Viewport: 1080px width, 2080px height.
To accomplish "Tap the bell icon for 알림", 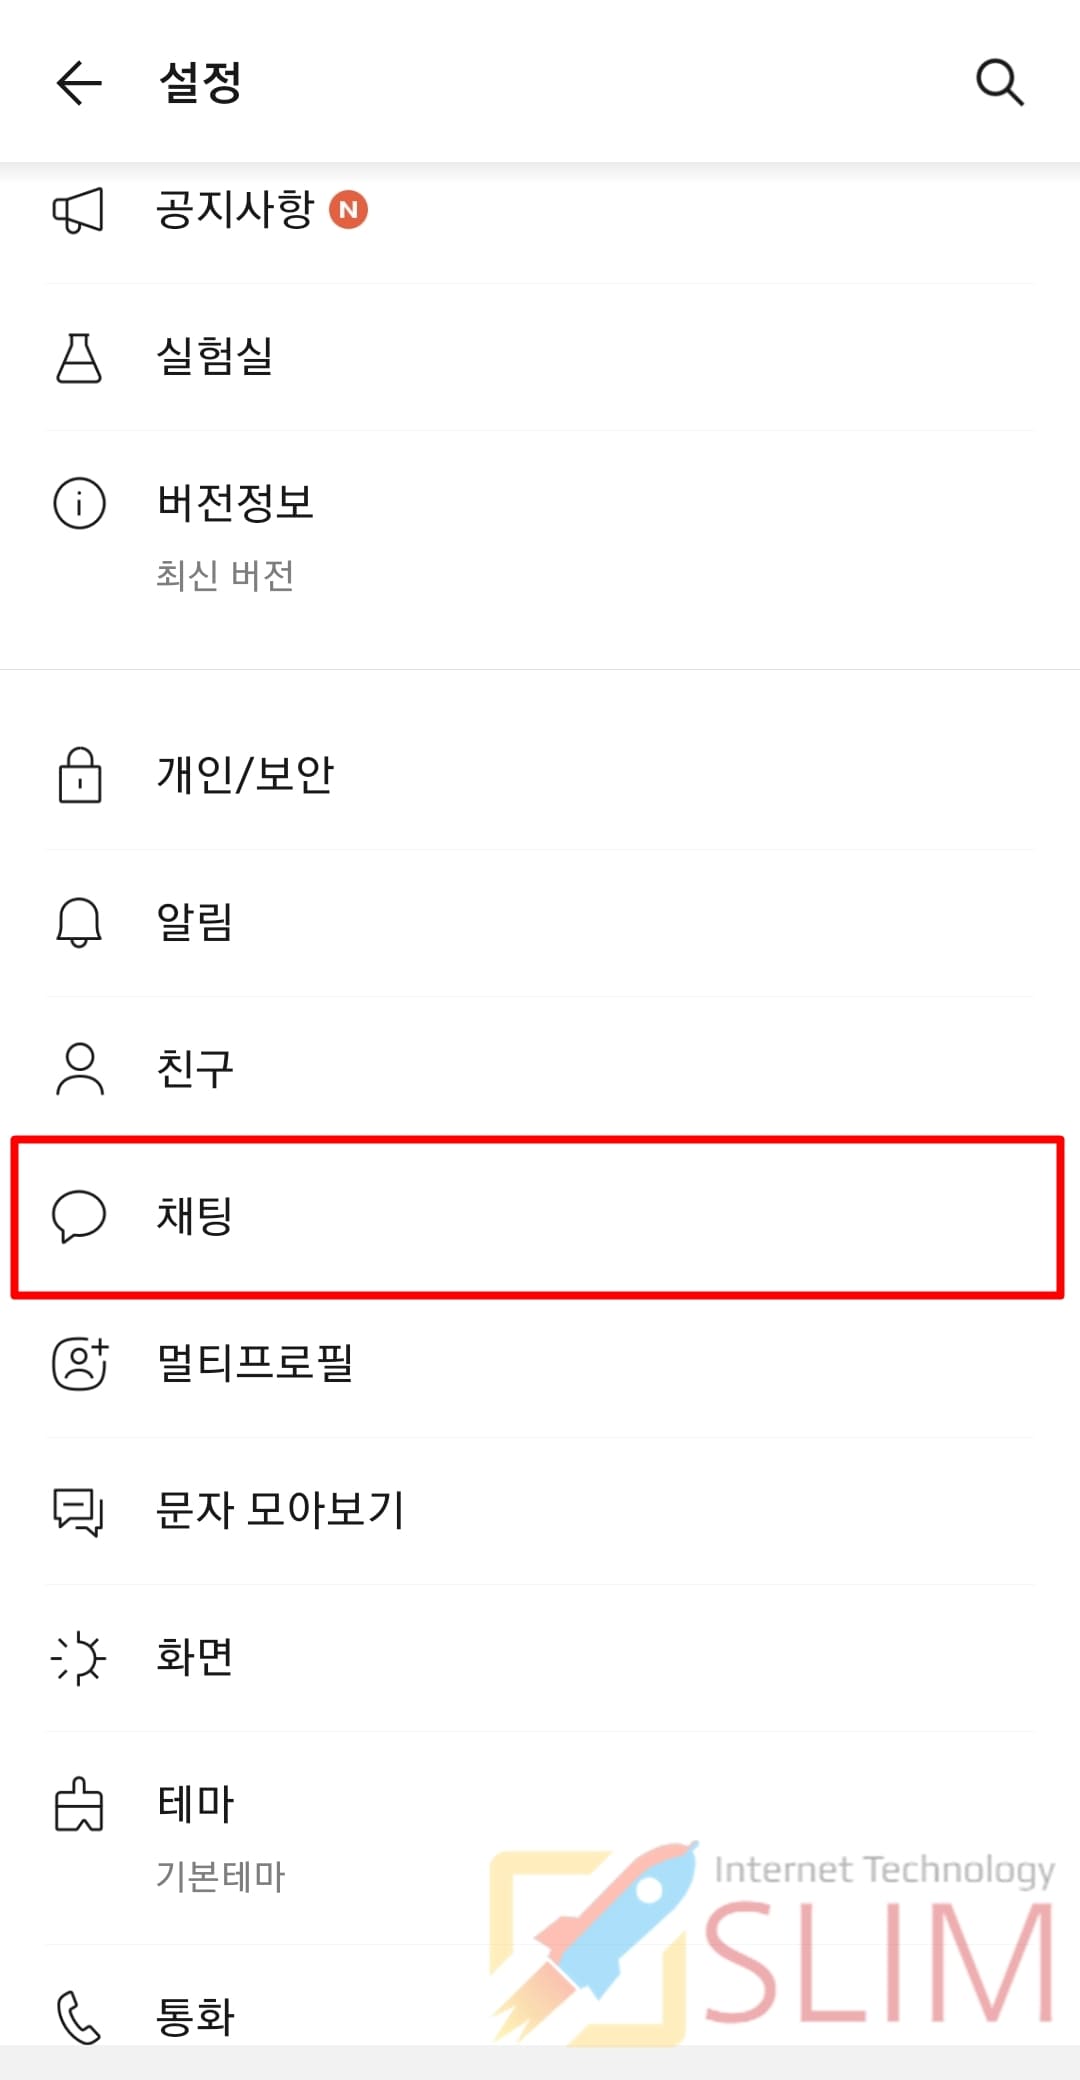I will click(x=79, y=922).
